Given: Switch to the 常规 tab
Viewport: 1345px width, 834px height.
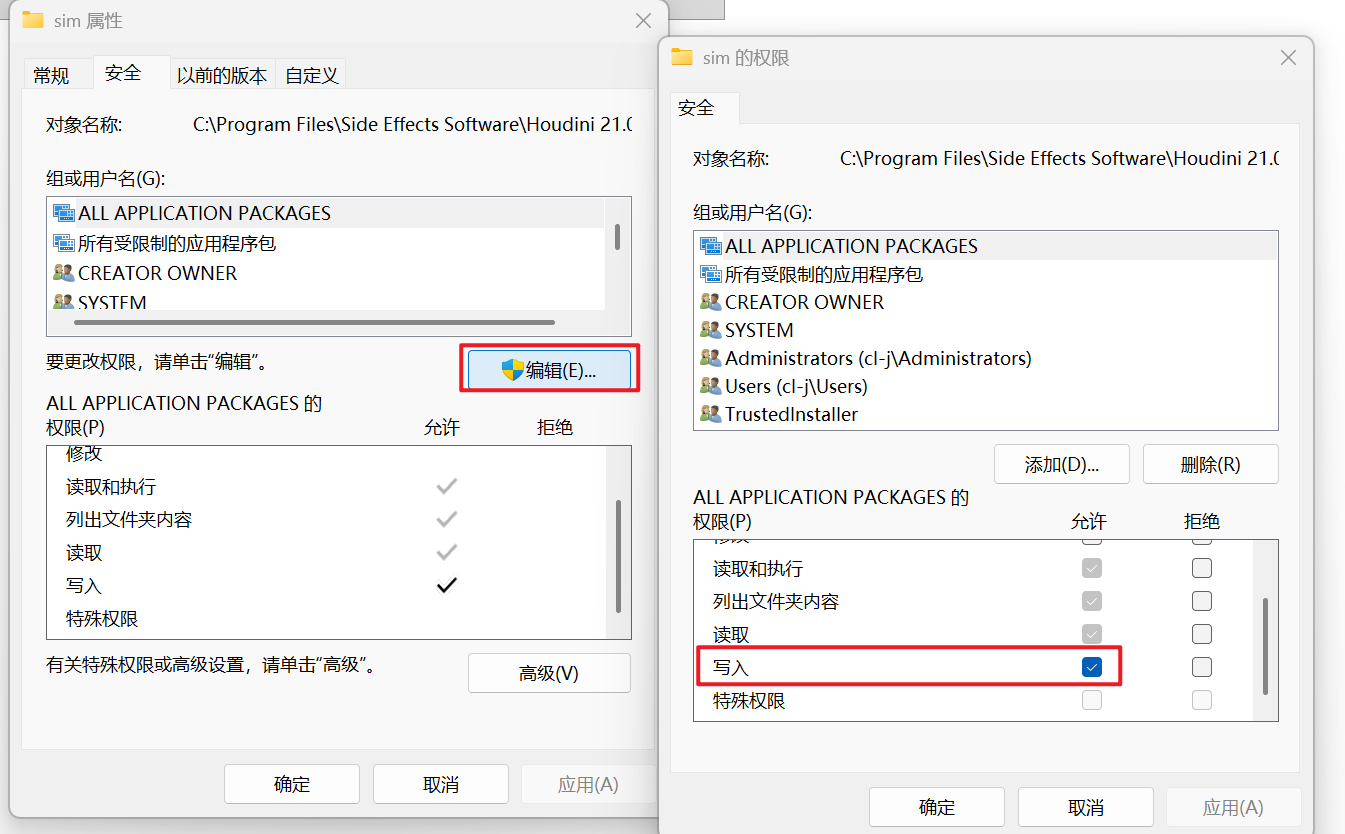Looking at the screenshot, I should coord(51,75).
